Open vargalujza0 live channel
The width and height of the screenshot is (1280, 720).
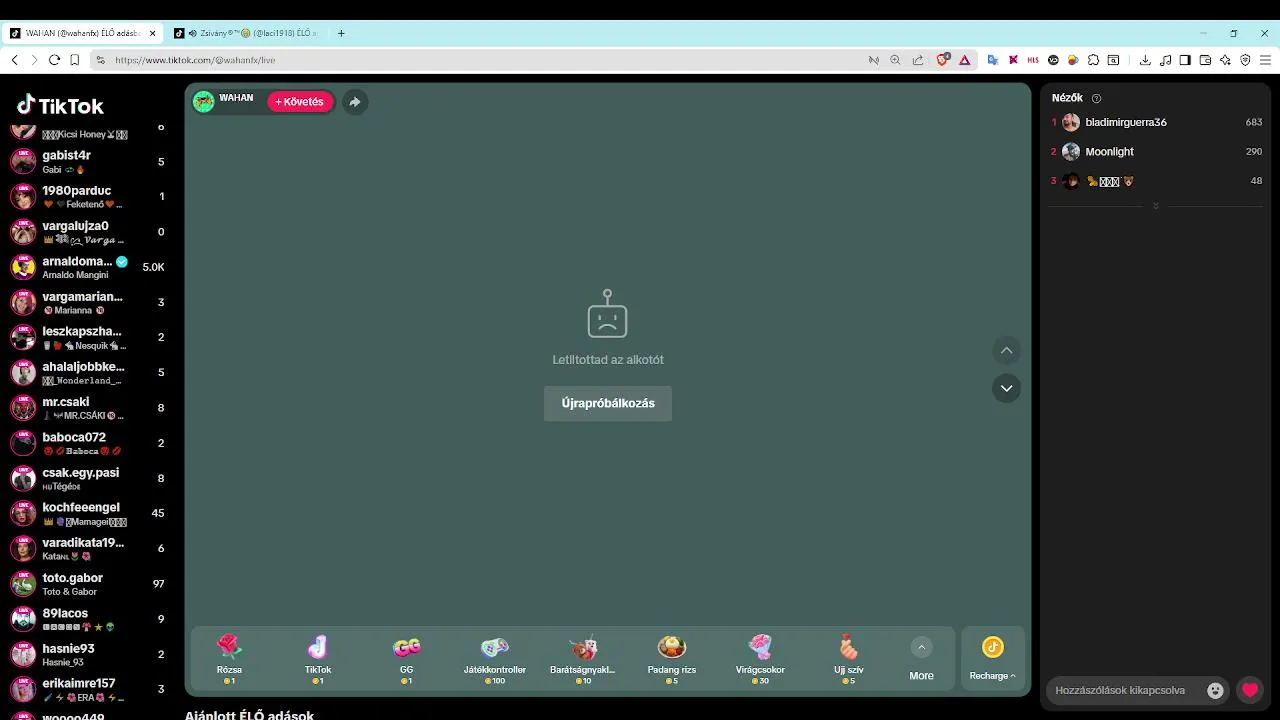pos(90,232)
